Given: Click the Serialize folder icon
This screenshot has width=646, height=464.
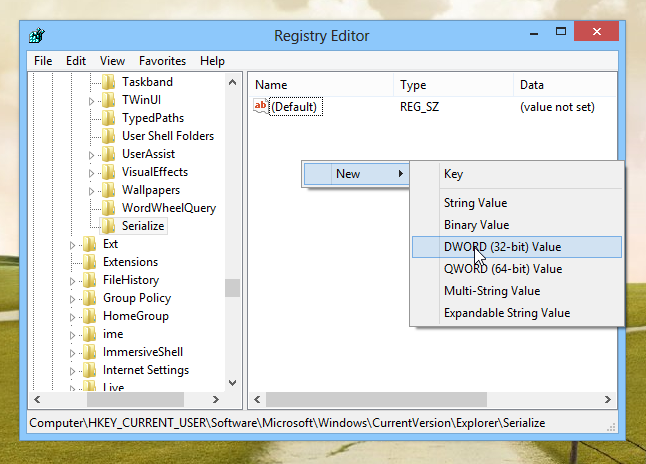Looking at the screenshot, I should coord(109,226).
